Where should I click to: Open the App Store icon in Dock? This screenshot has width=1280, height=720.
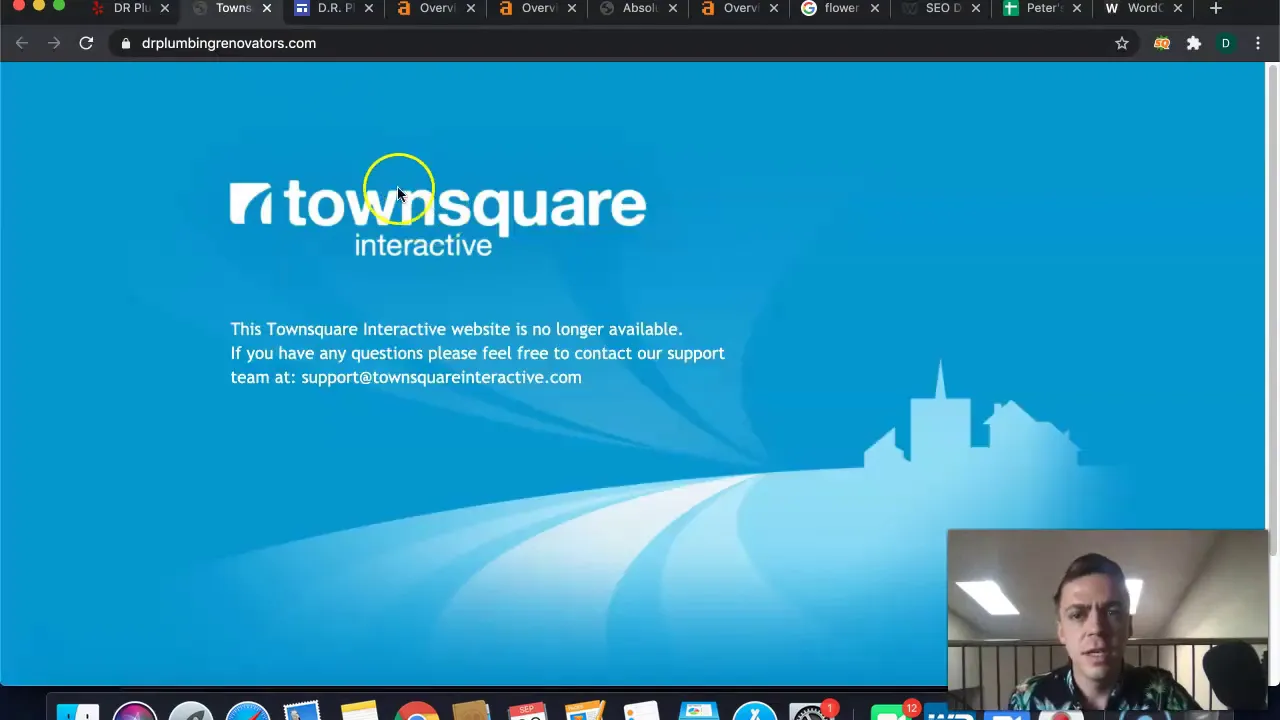tap(754, 711)
